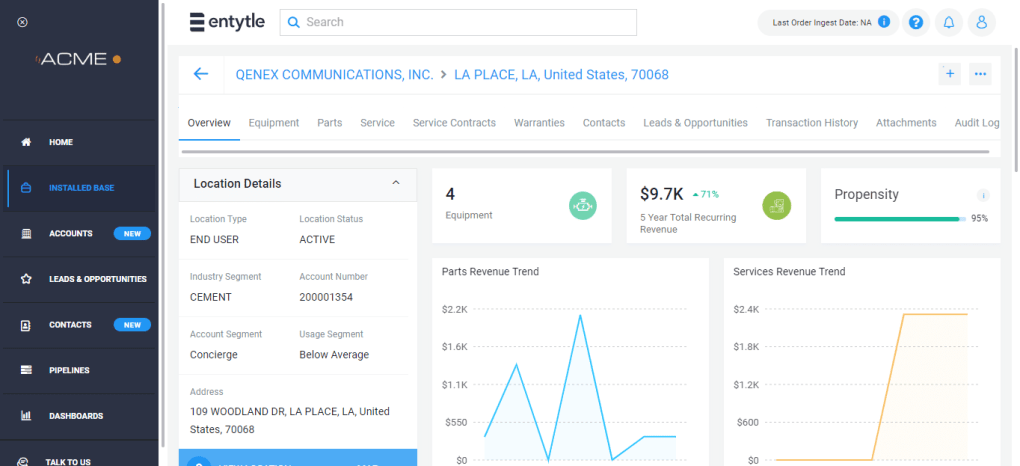Click the NEW badge next to Accounts
Image resolution: width=1020 pixels, height=466 pixels.
point(132,234)
